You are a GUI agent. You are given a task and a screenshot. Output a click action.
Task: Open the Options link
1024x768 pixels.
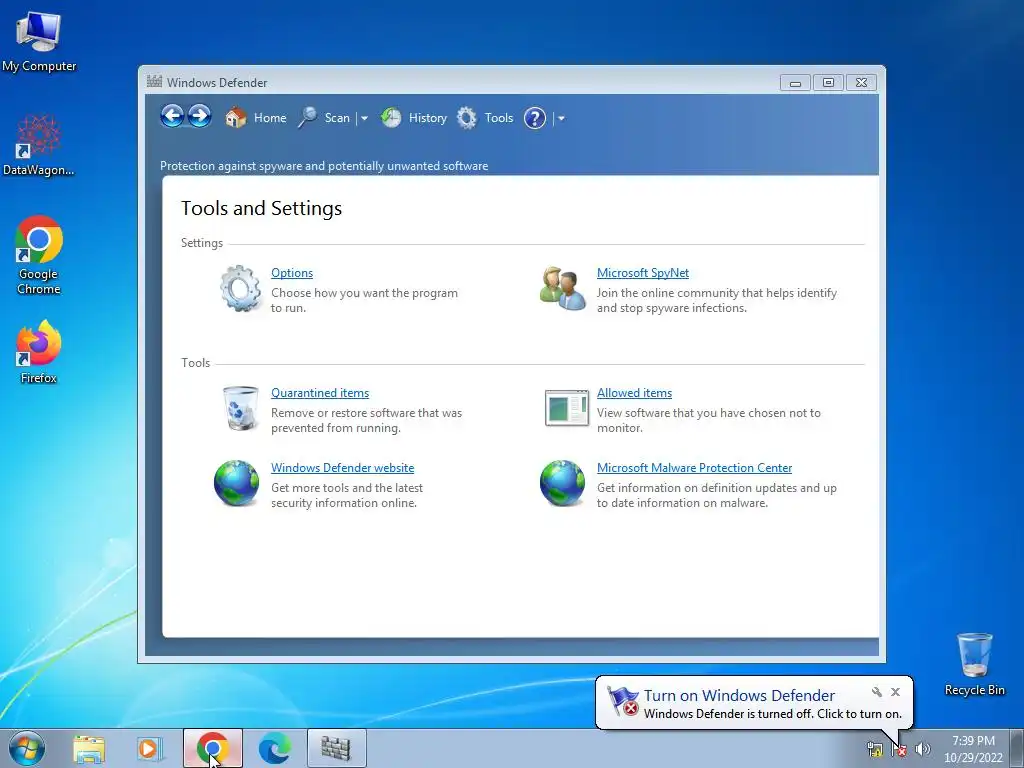tap(292, 273)
